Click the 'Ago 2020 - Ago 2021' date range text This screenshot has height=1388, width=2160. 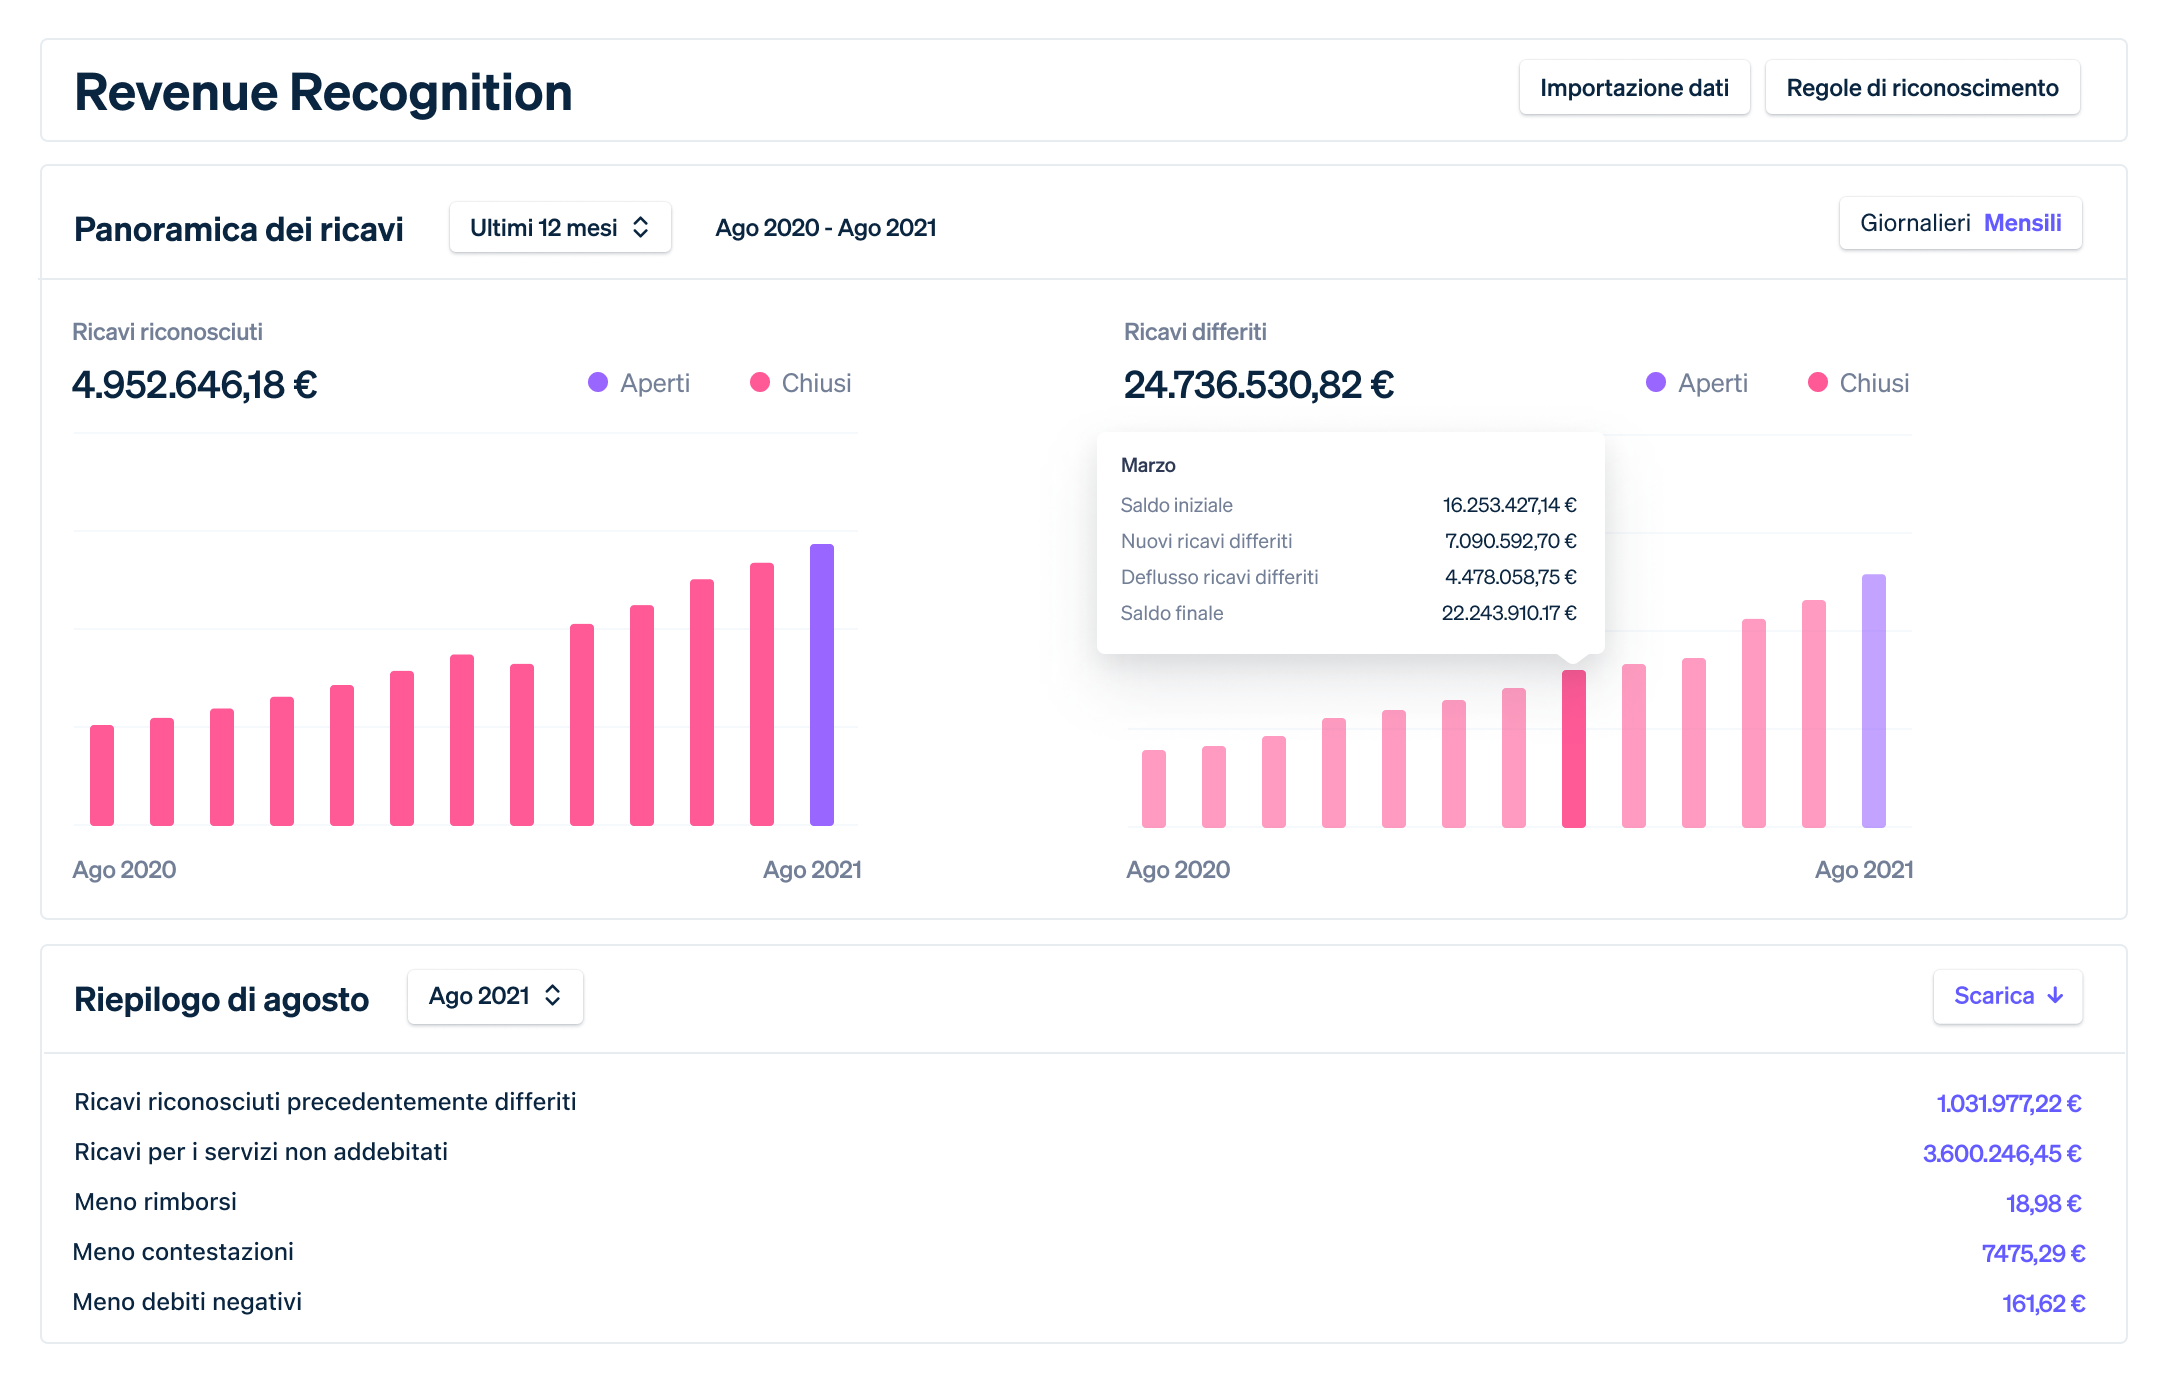point(826,228)
